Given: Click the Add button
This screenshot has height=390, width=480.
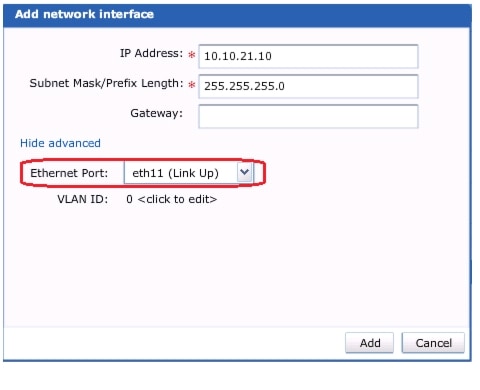Looking at the screenshot, I should [369, 343].
